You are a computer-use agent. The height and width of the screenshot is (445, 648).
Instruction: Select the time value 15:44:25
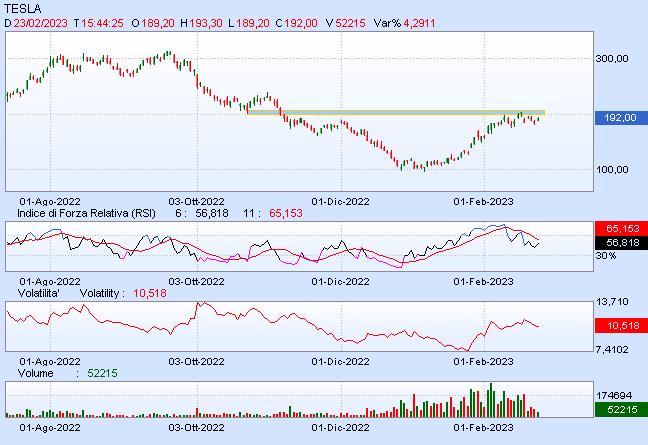click(102, 23)
